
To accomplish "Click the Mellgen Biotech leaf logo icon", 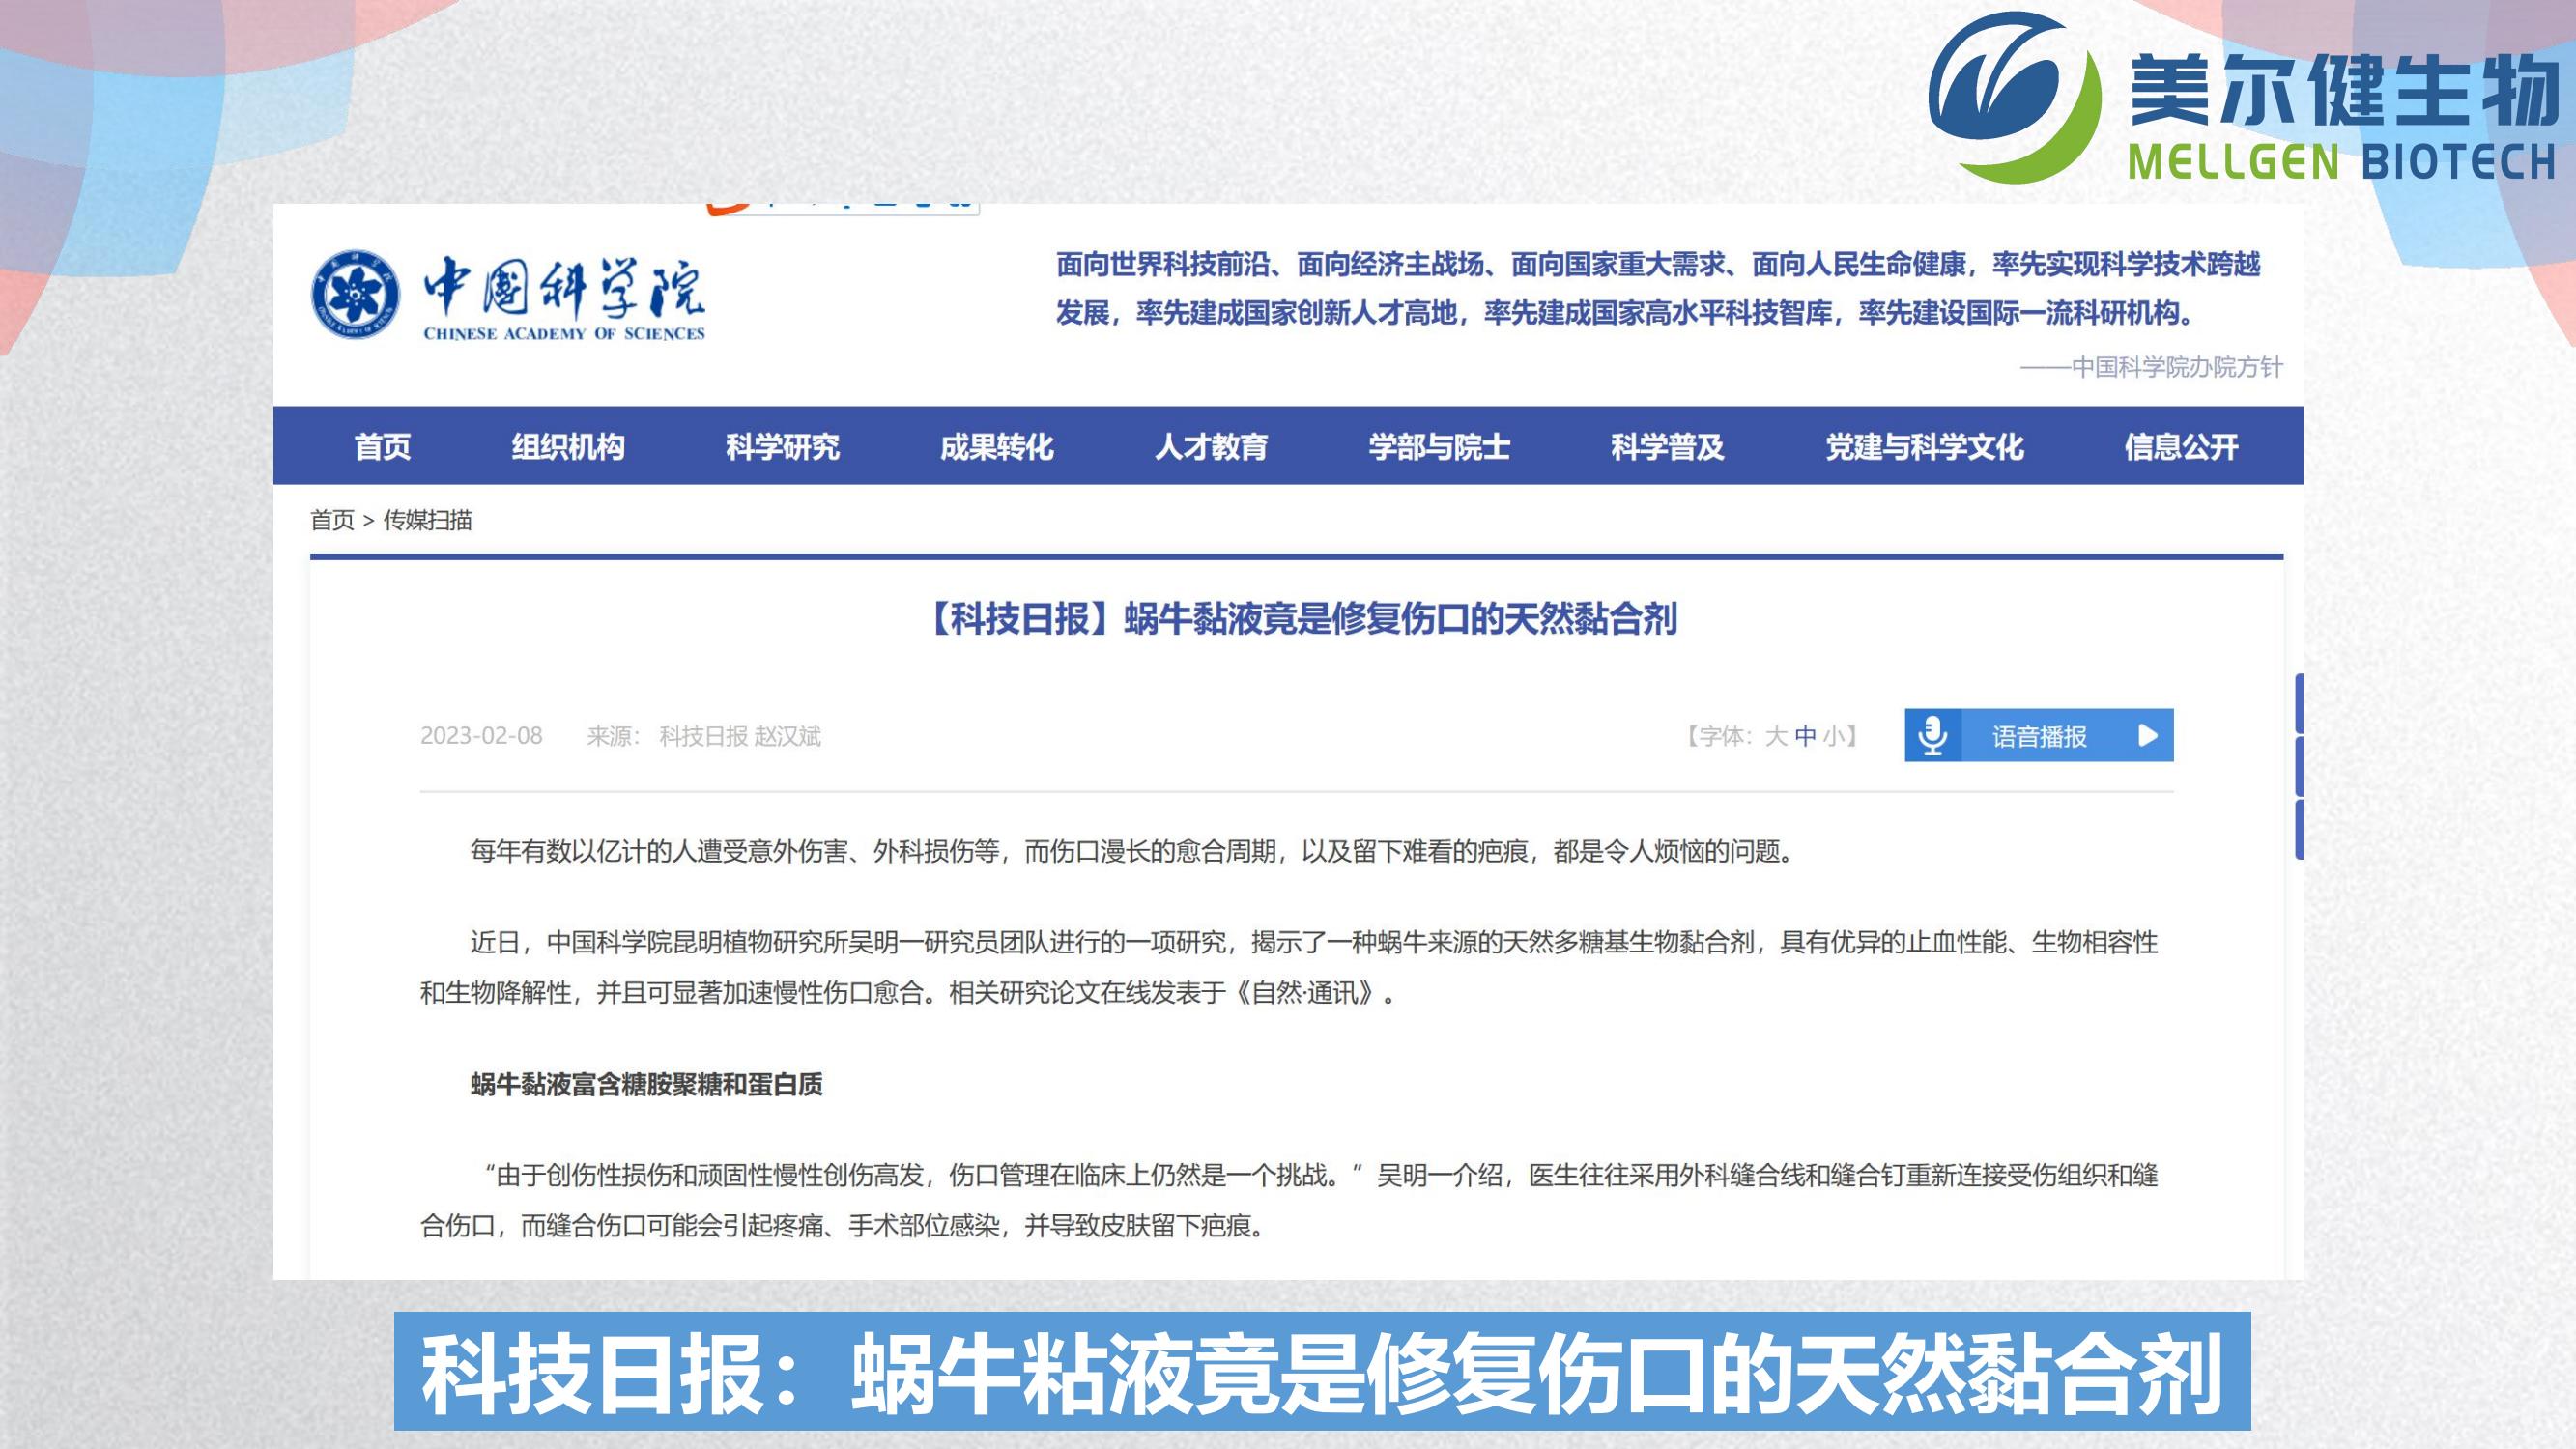I will click(x=2014, y=97).
